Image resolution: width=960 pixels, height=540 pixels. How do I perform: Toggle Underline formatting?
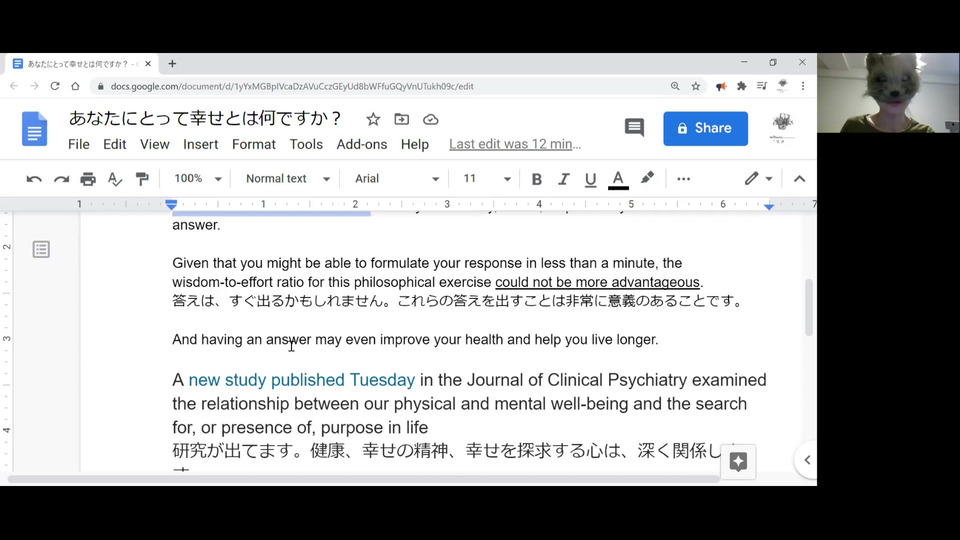point(590,179)
